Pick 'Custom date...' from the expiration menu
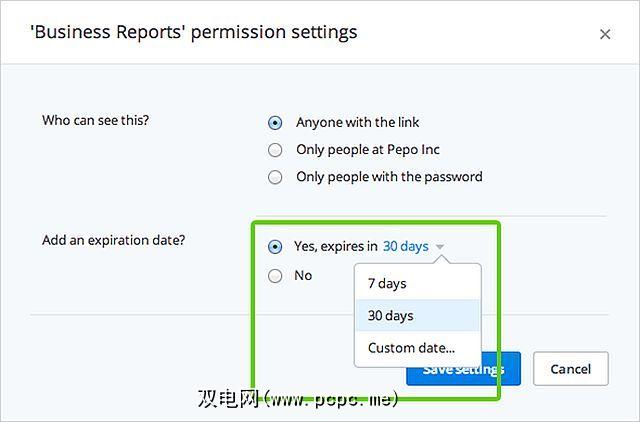 [411, 348]
